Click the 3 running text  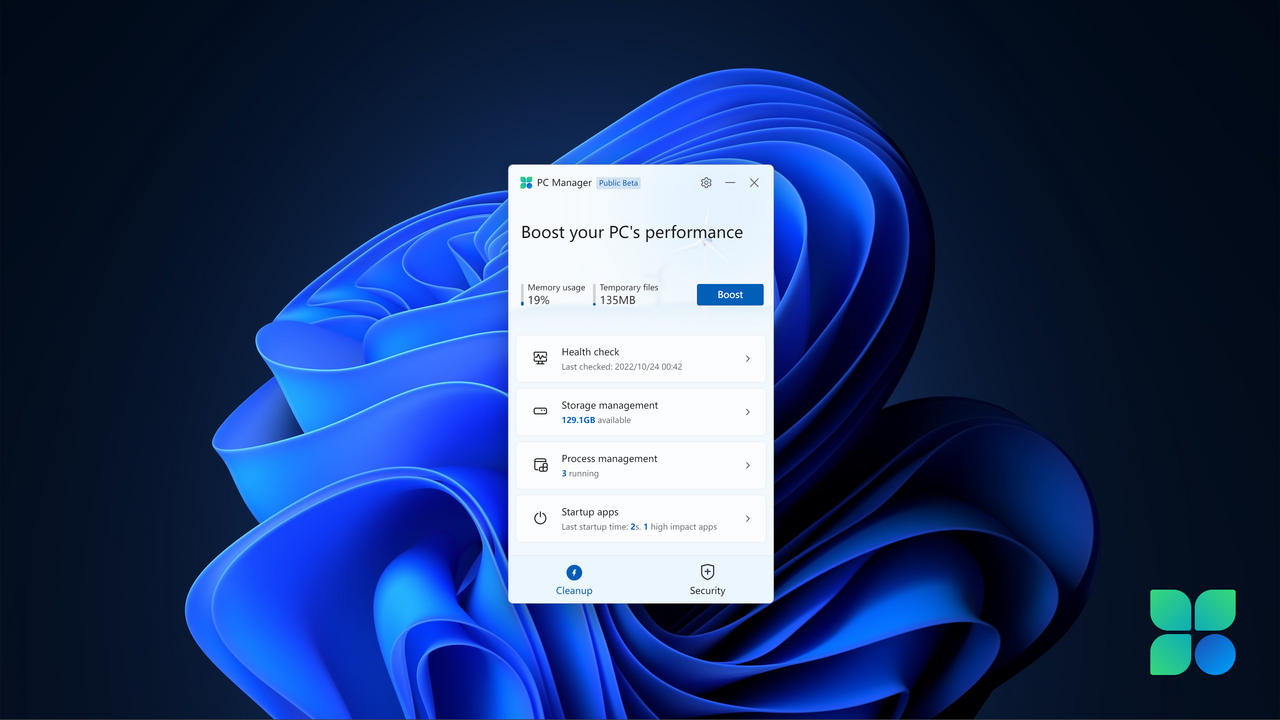(580, 474)
